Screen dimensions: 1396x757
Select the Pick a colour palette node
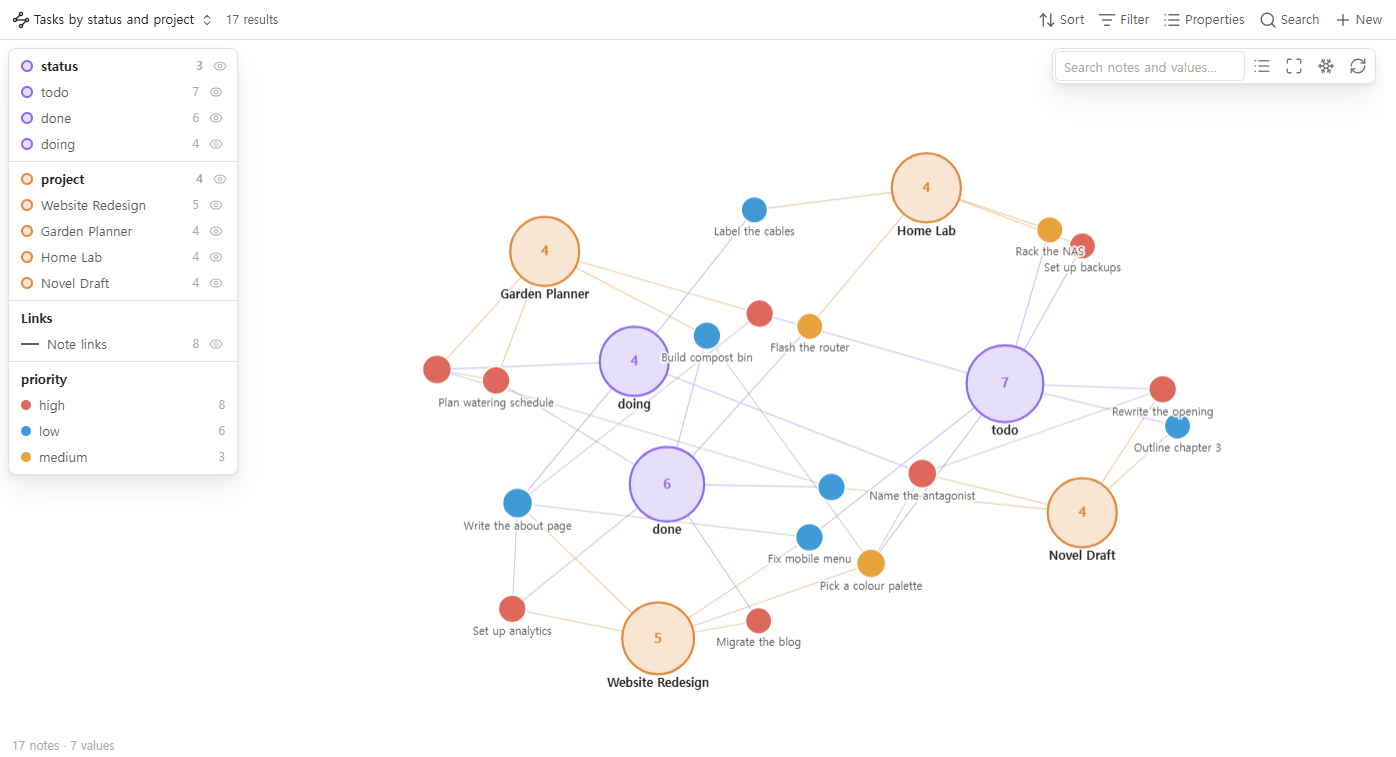pyautogui.click(x=871, y=564)
